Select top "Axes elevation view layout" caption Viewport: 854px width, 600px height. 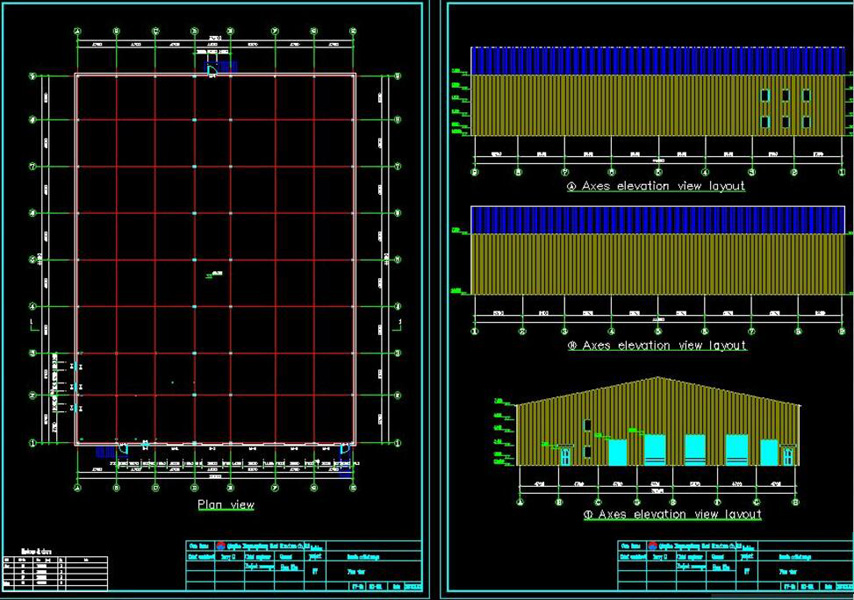(657, 186)
